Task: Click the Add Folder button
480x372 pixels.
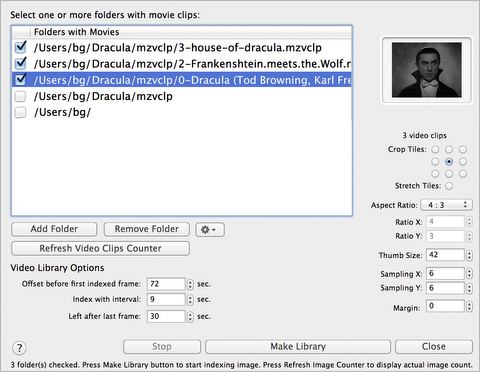Action: [54, 229]
